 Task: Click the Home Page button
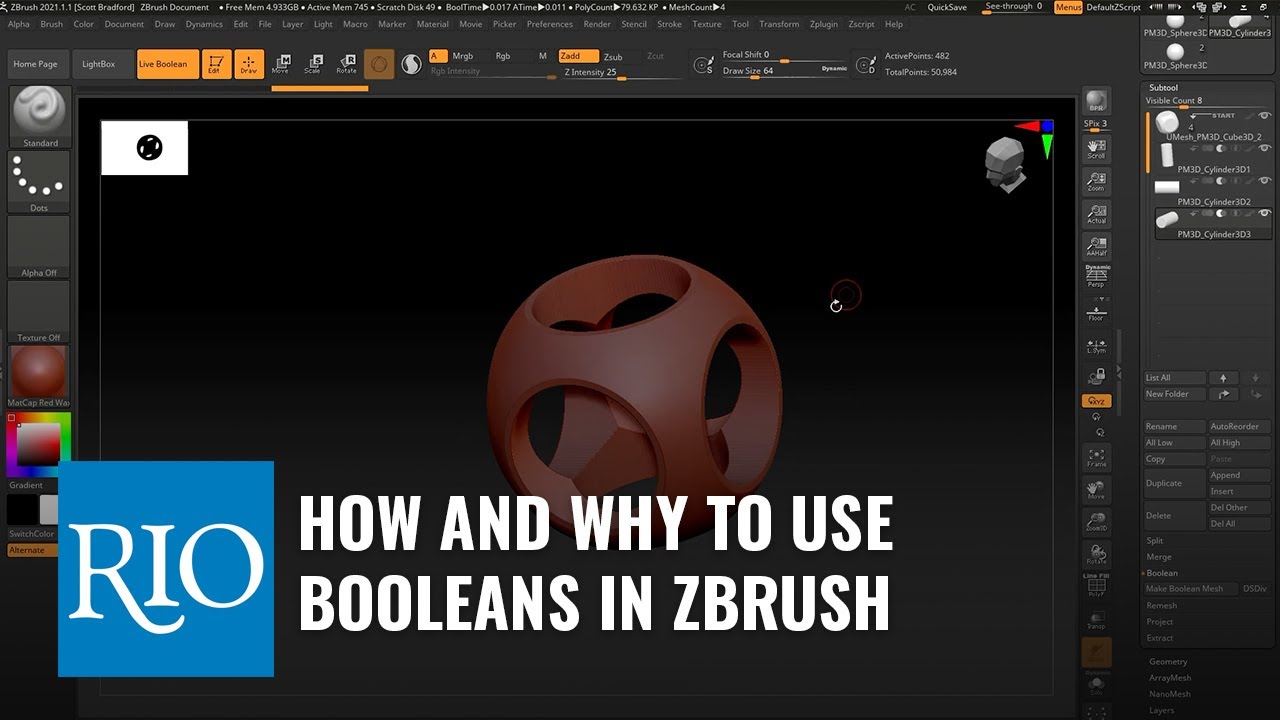pos(35,64)
